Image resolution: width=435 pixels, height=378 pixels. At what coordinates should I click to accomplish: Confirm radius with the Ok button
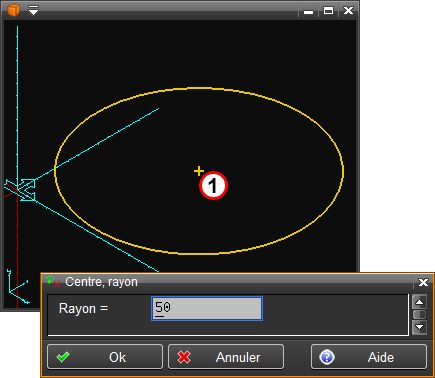105,357
